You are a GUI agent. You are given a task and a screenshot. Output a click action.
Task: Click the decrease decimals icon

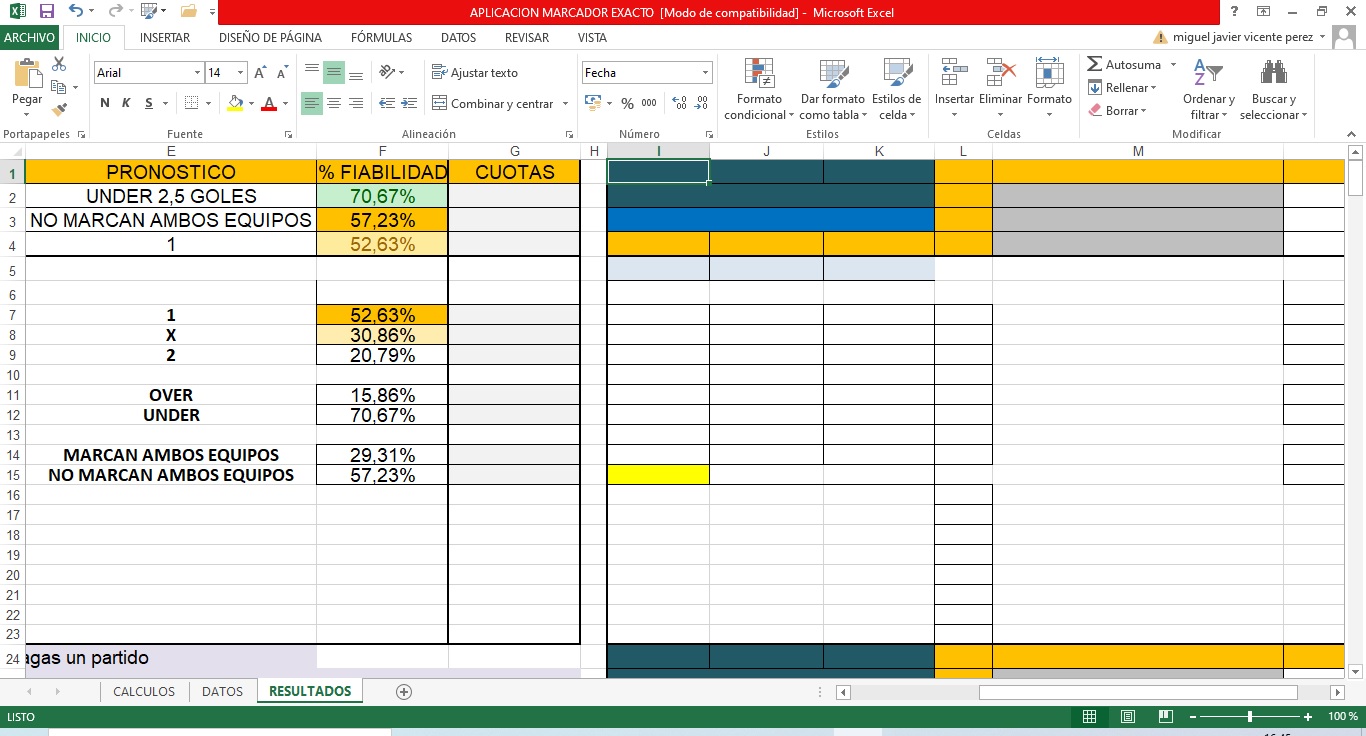point(702,103)
